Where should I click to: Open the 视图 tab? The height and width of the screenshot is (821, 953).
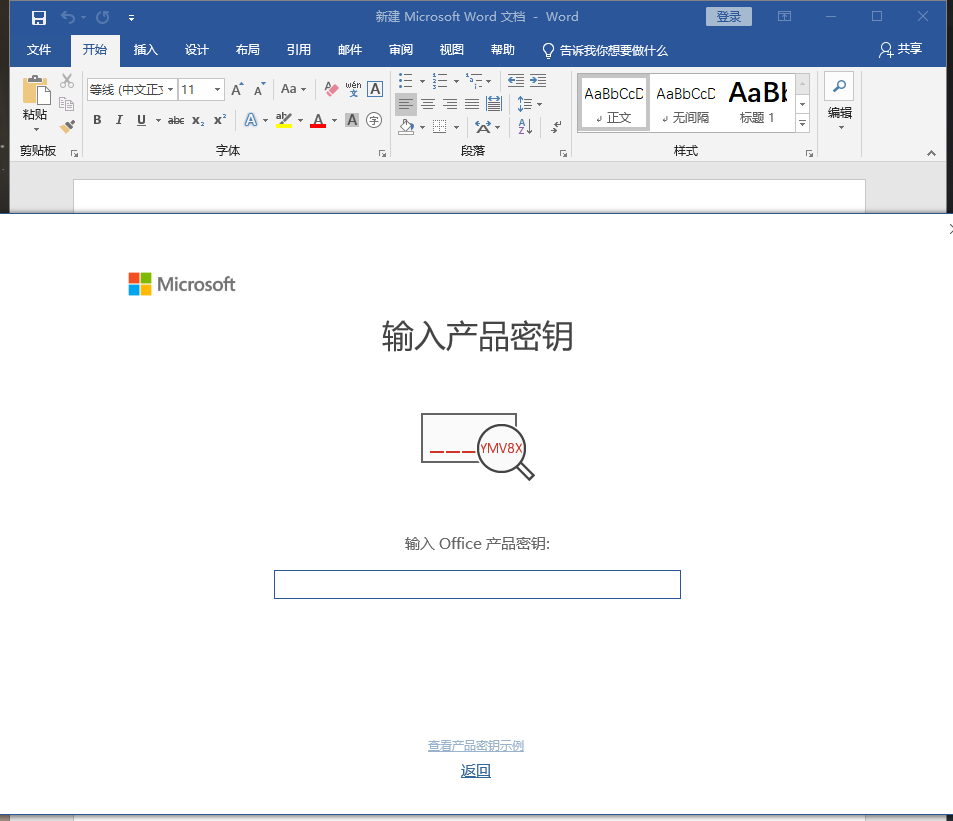452,50
